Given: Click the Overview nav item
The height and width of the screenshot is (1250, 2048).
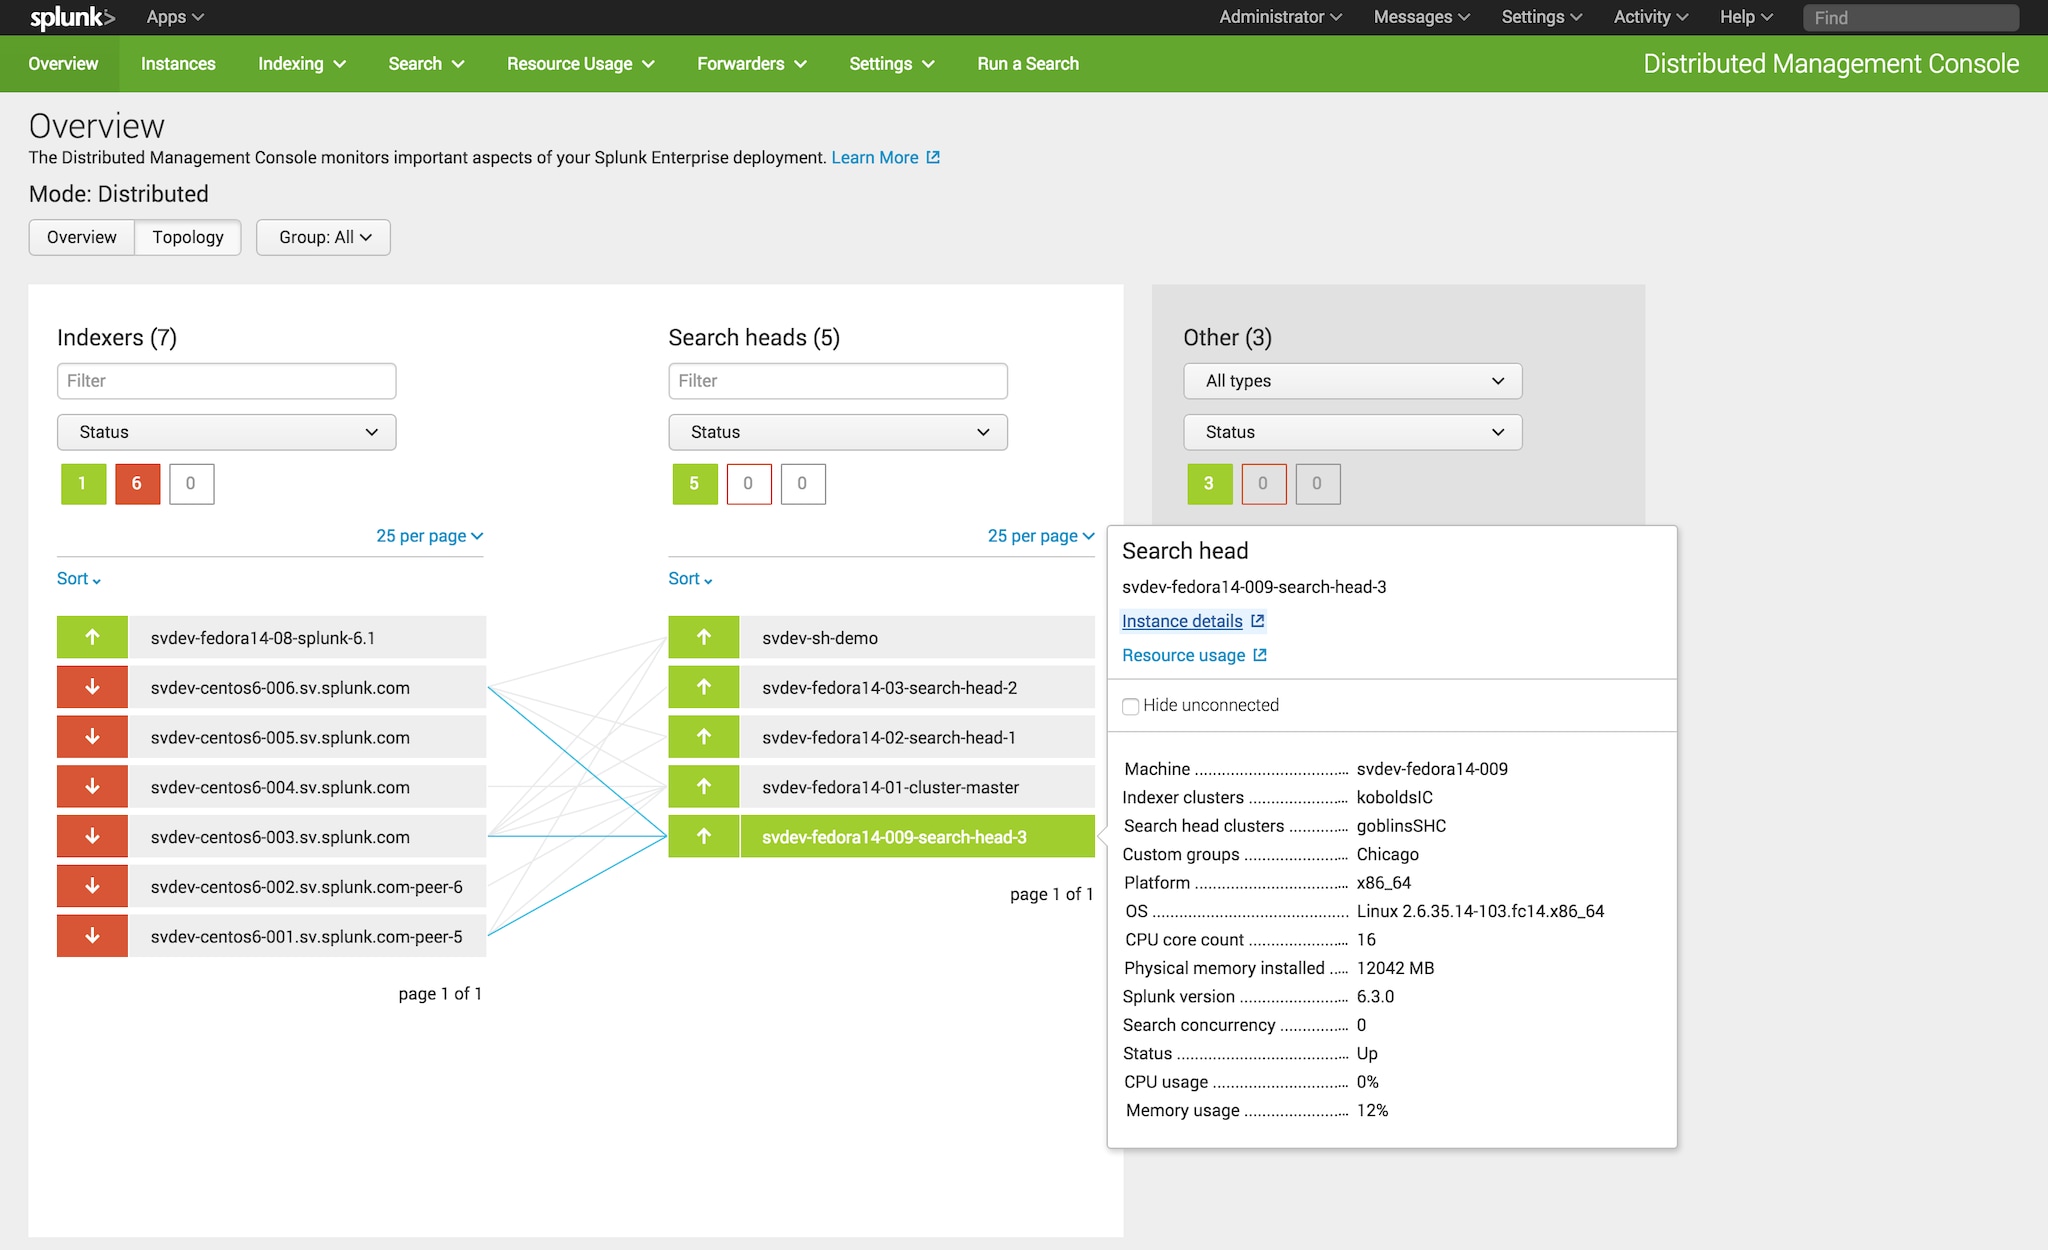Looking at the screenshot, I should point(63,64).
